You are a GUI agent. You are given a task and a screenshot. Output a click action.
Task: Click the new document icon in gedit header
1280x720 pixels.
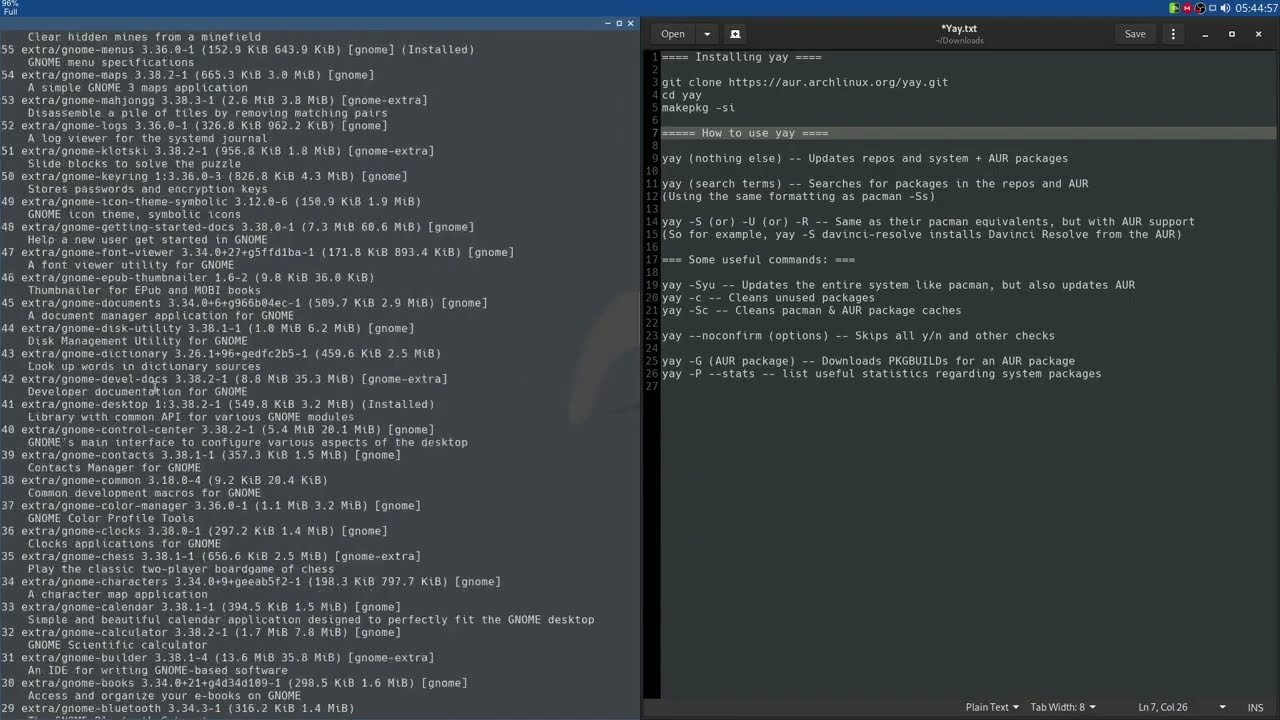[735, 34]
